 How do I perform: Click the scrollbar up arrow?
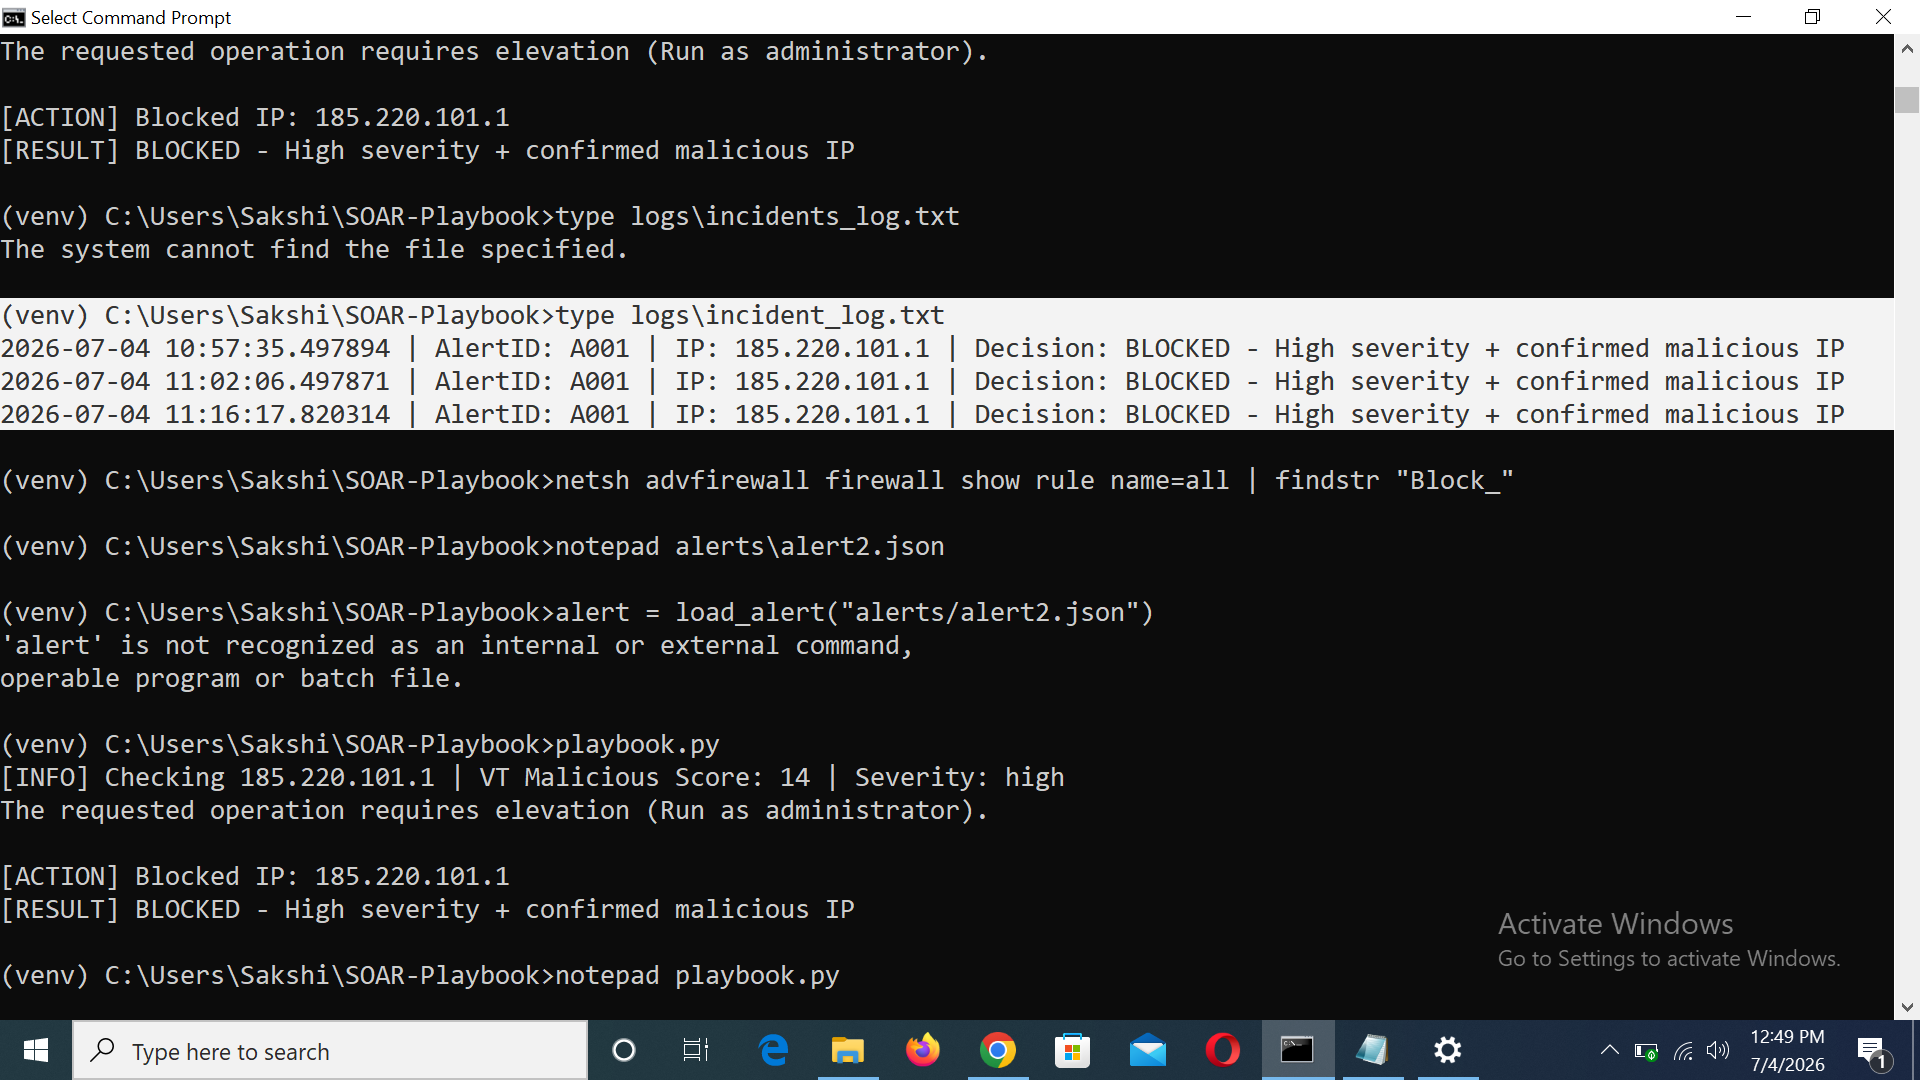point(1907,47)
